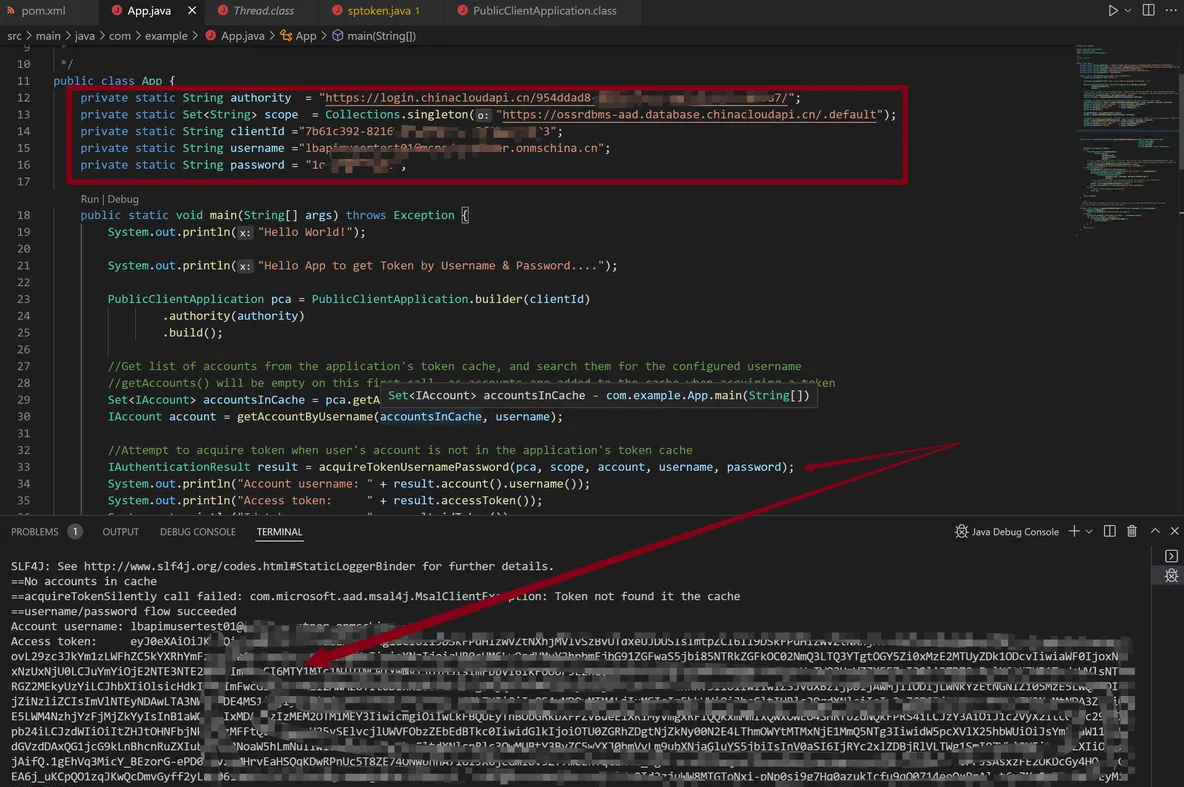
Task: Click the 'Collections.singleton' call on line 13
Action: (396, 114)
